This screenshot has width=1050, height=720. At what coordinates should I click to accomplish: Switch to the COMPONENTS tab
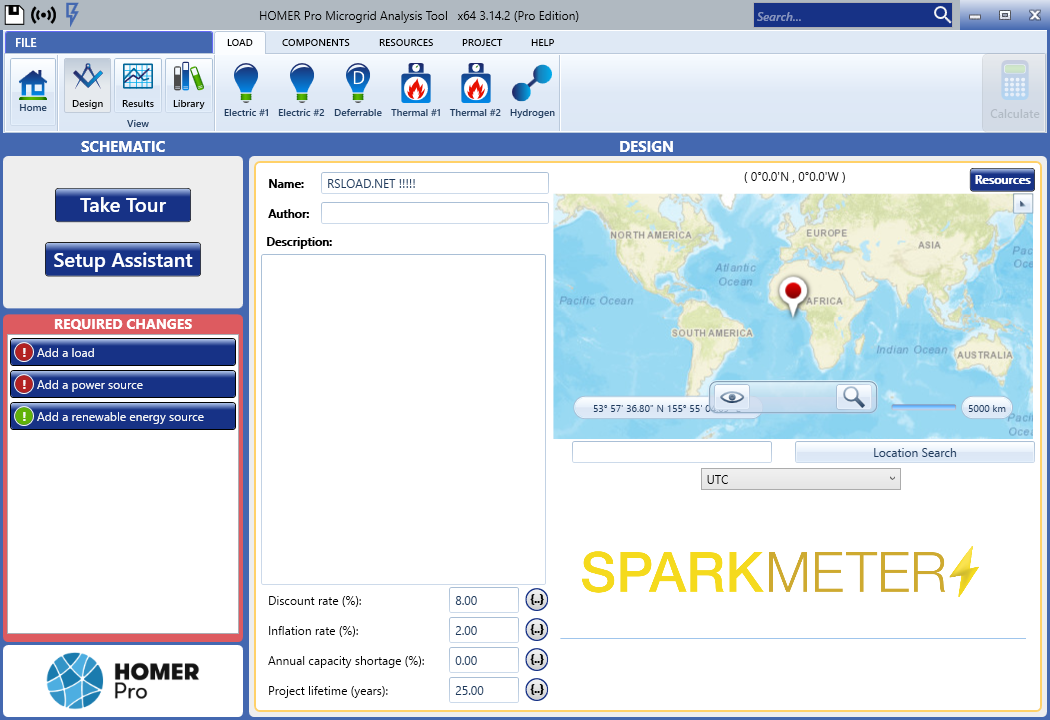pyautogui.click(x=315, y=42)
